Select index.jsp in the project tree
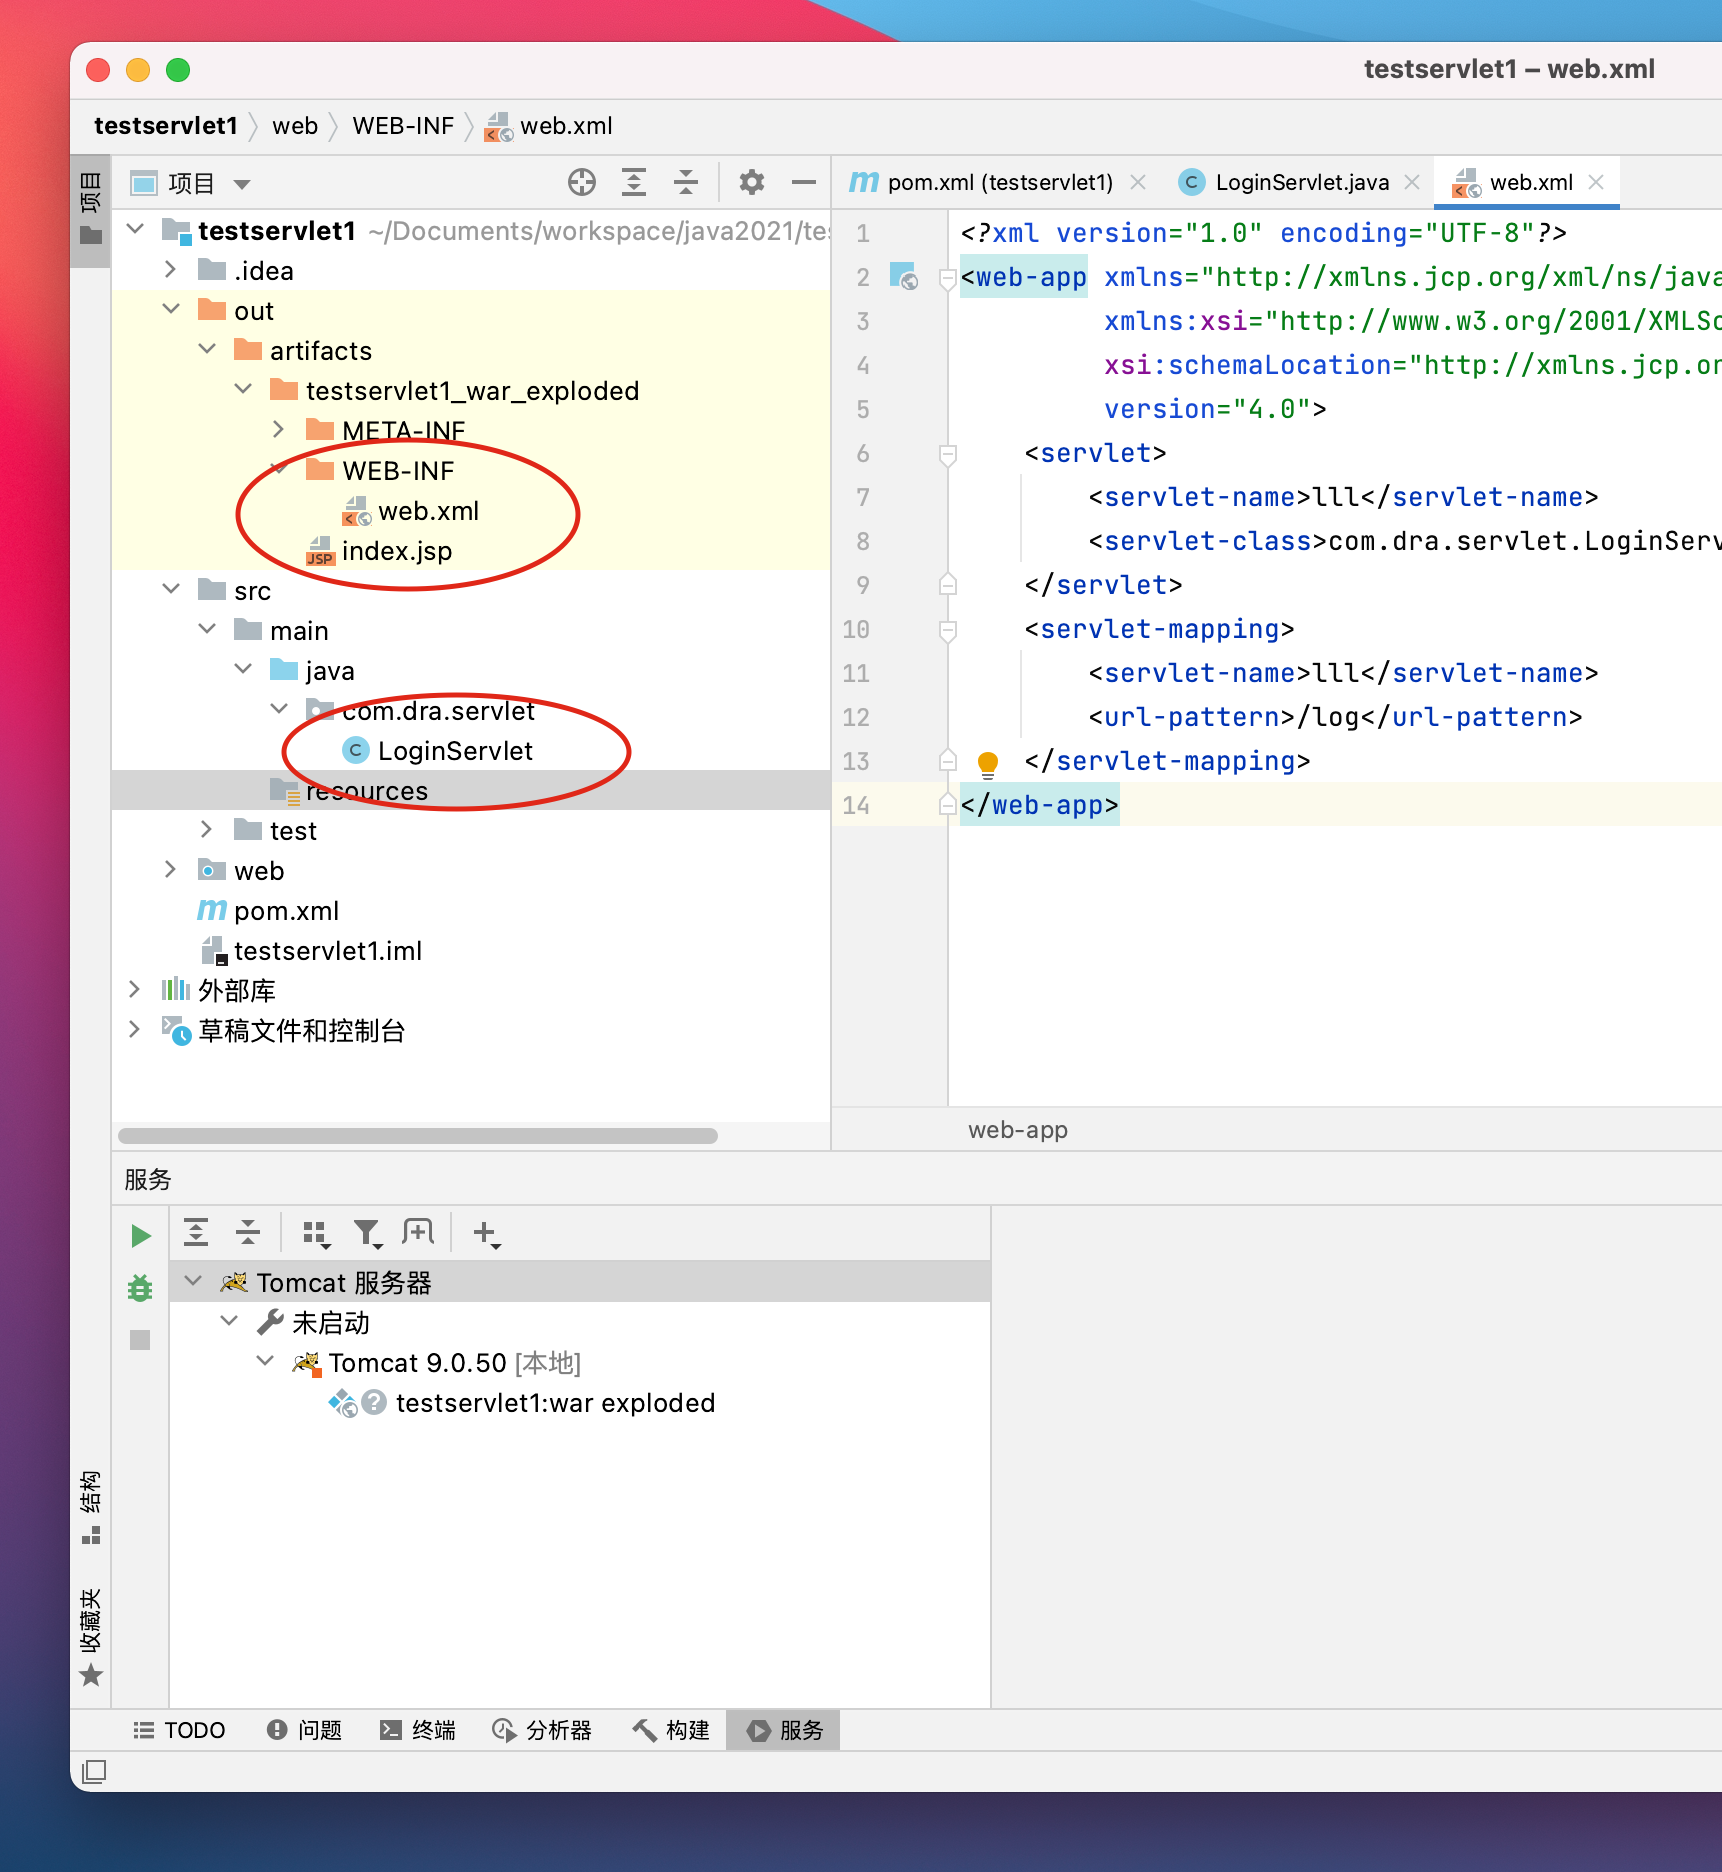This screenshot has width=1722, height=1872. click(x=397, y=551)
